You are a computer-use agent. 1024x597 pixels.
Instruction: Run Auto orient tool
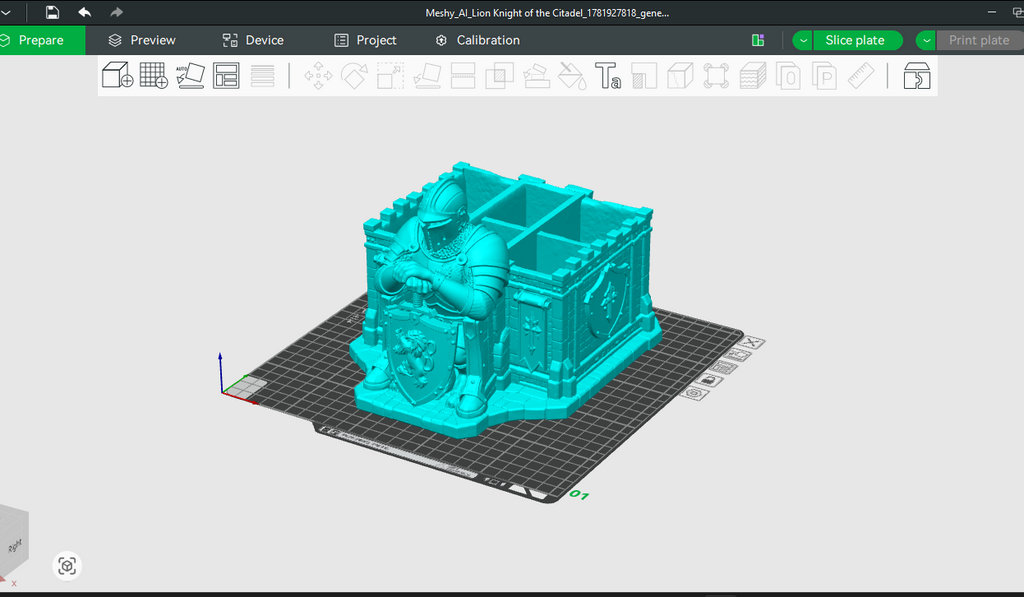click(190, 75)
